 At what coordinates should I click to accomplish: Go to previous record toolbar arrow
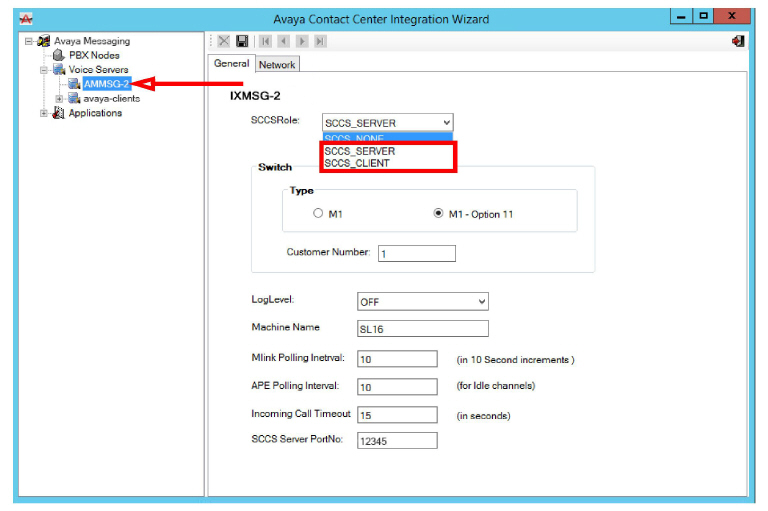click(x=284, y=42)
